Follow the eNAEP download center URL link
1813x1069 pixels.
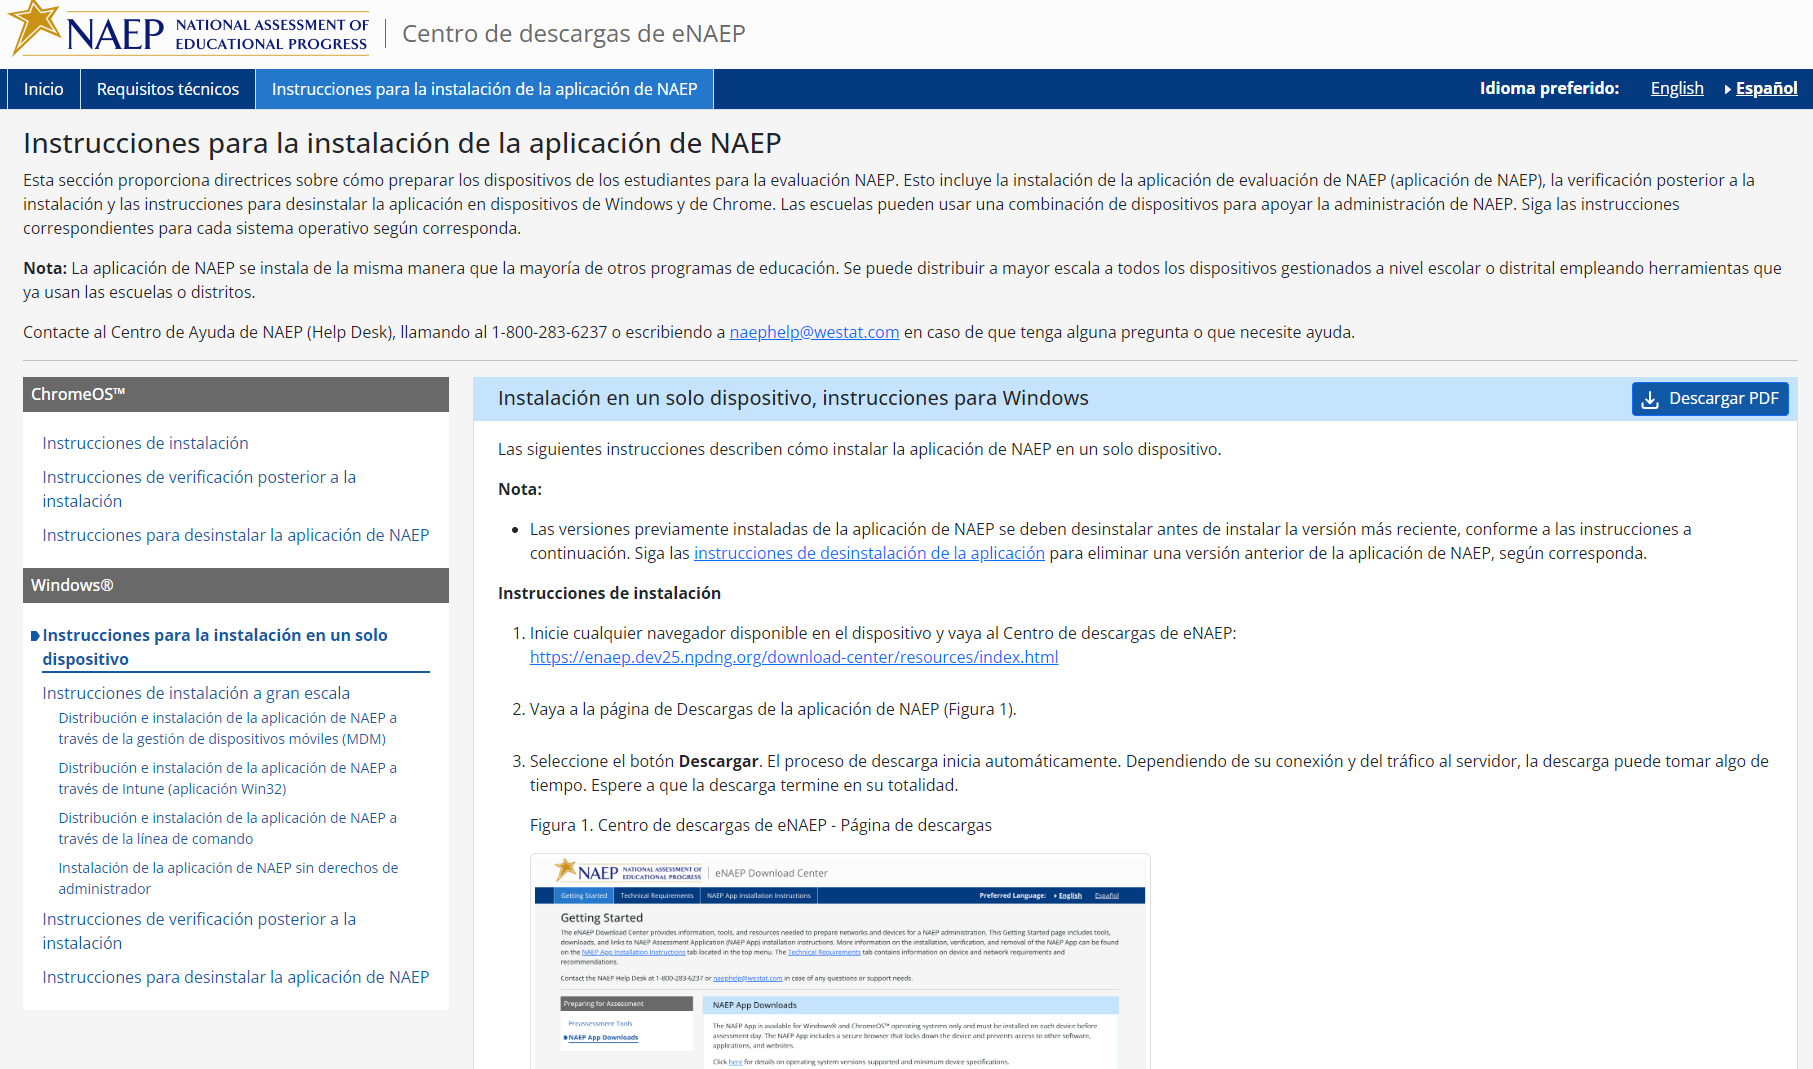point(793,657)
